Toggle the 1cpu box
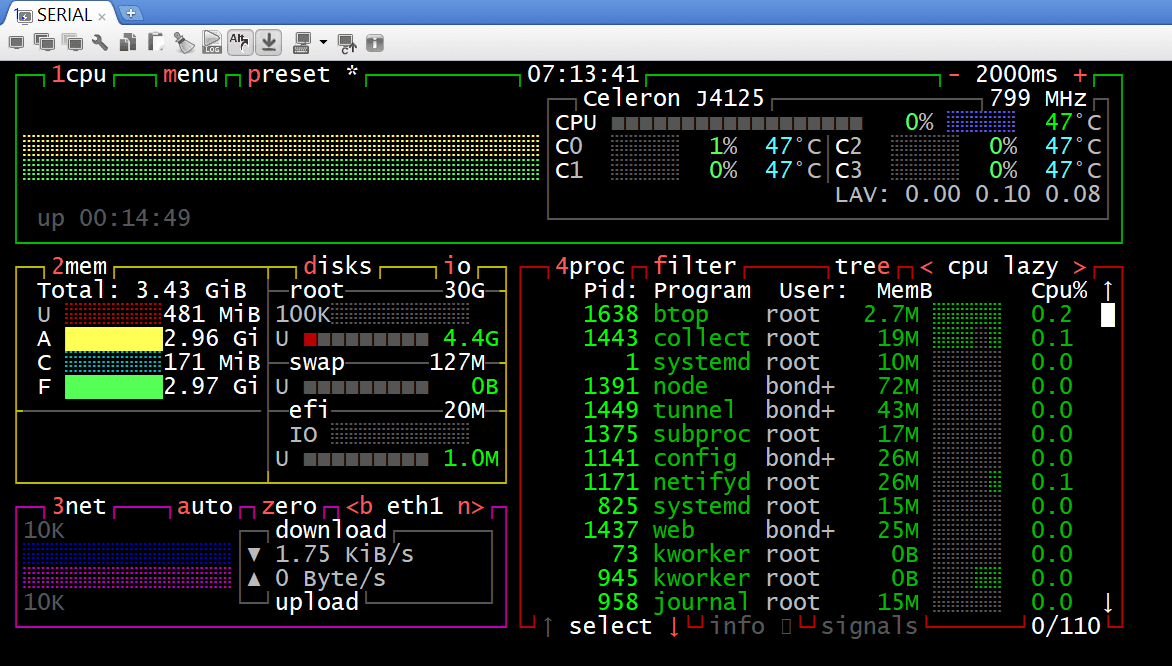This screenshot has height=666, width=1172. pyautogui.click(x=78, y=75)
